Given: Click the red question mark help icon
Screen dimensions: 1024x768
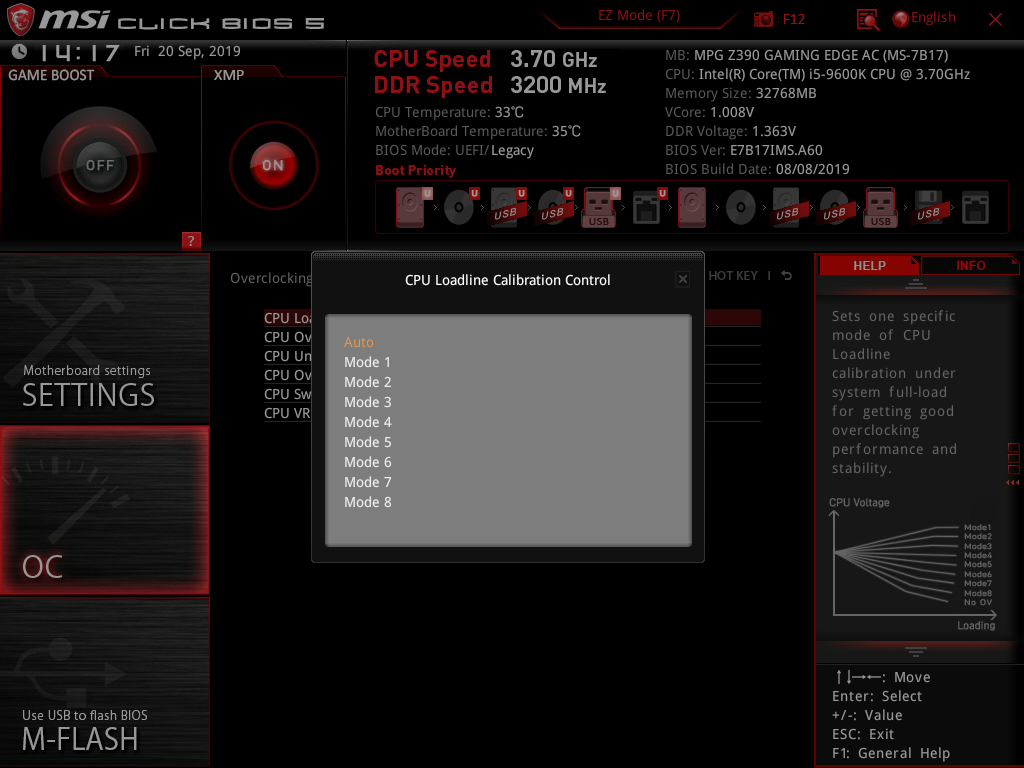Looking at the screenshot, I should (x=191, y=240).
